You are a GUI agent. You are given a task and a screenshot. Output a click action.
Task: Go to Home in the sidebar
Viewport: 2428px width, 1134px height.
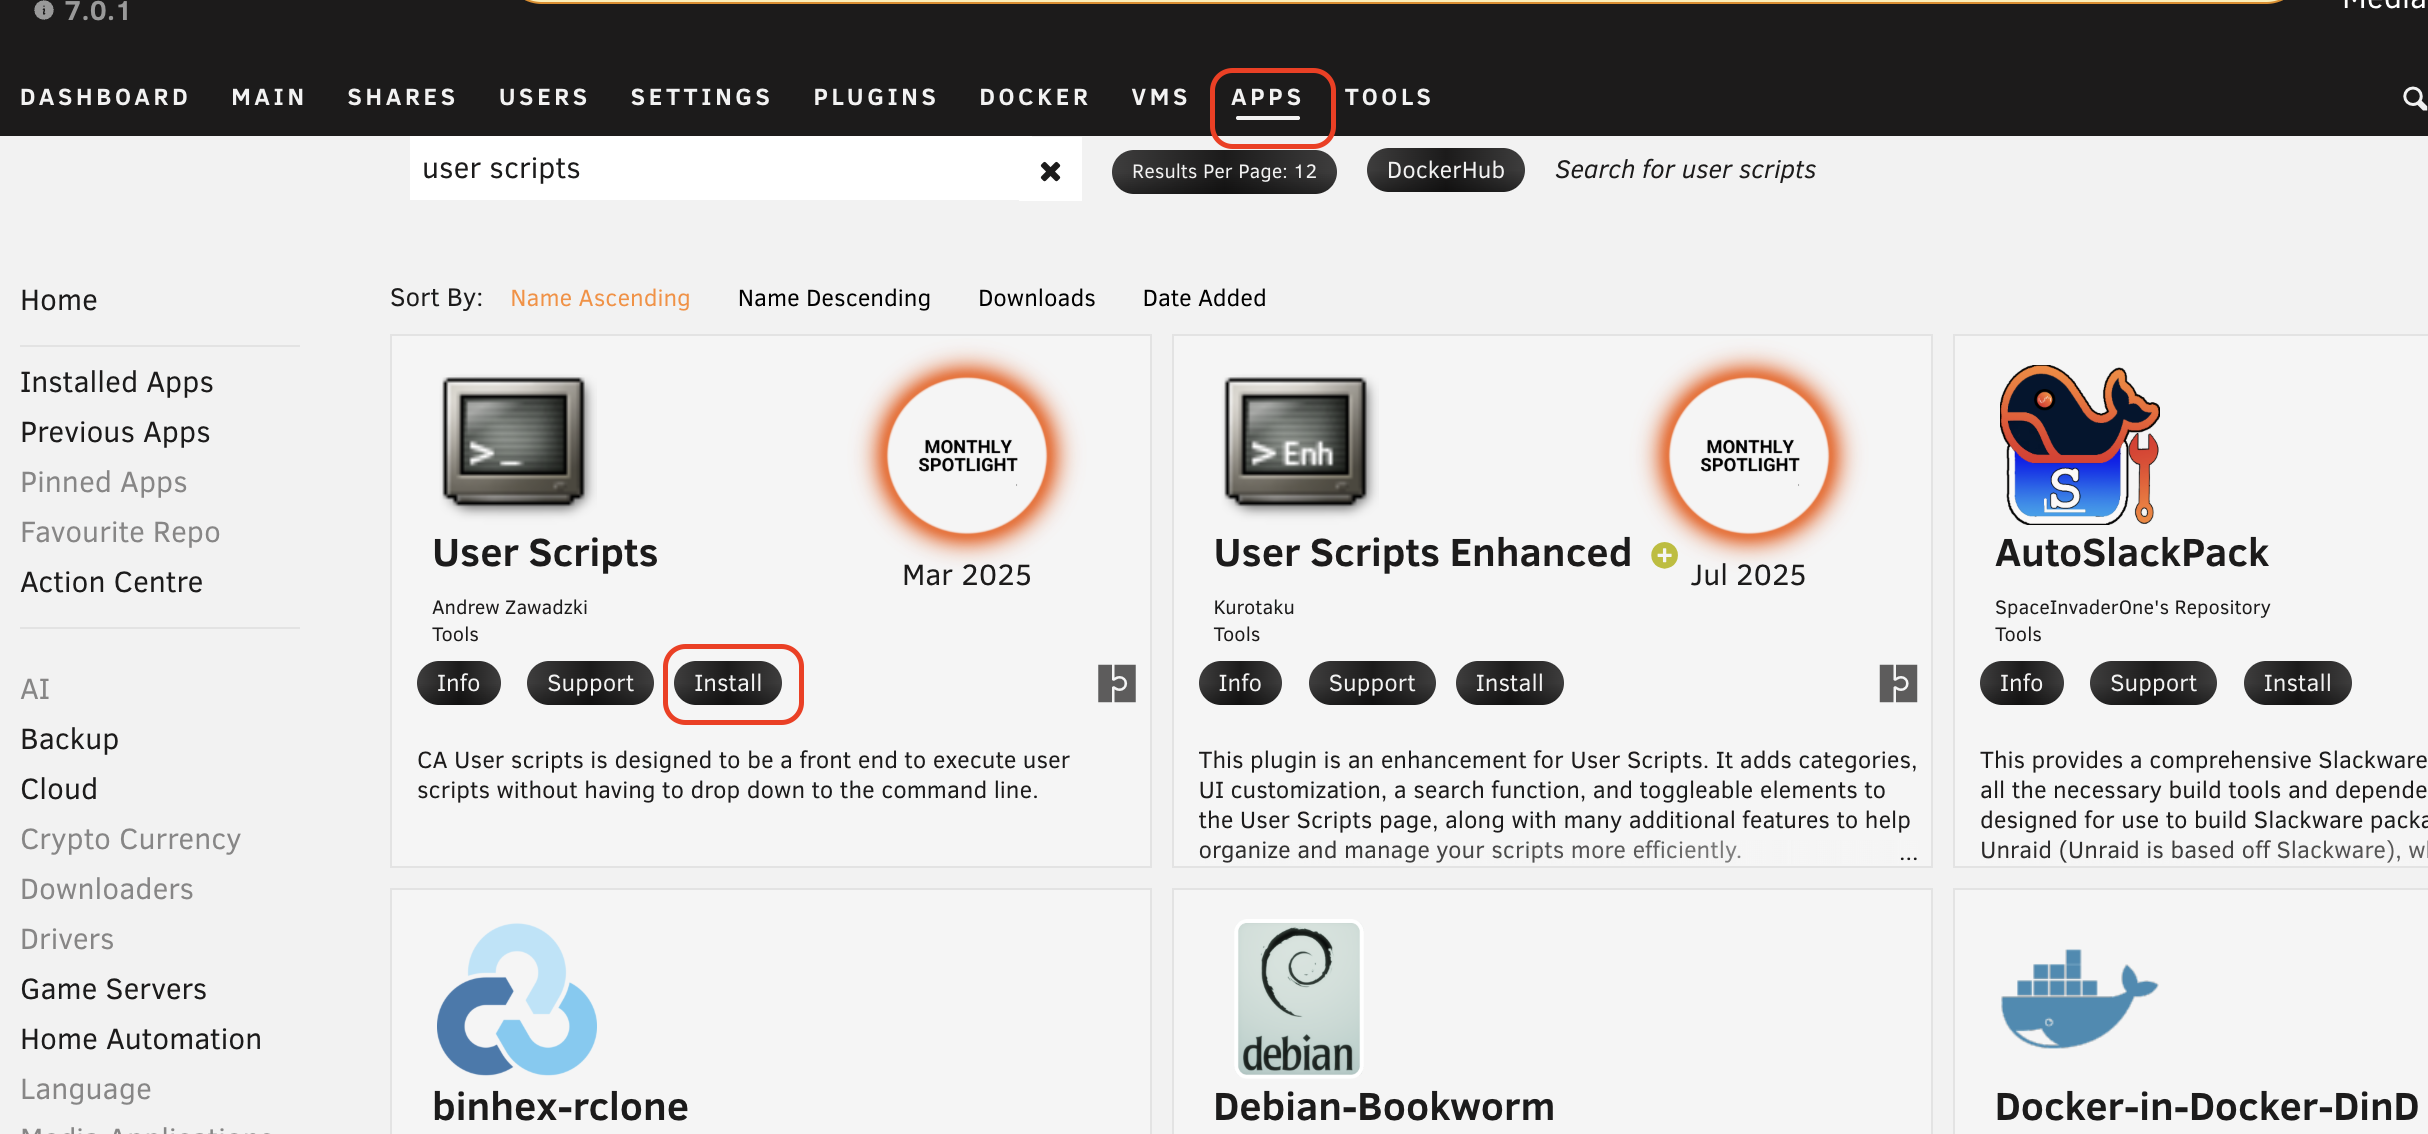[x=59, y=300]
